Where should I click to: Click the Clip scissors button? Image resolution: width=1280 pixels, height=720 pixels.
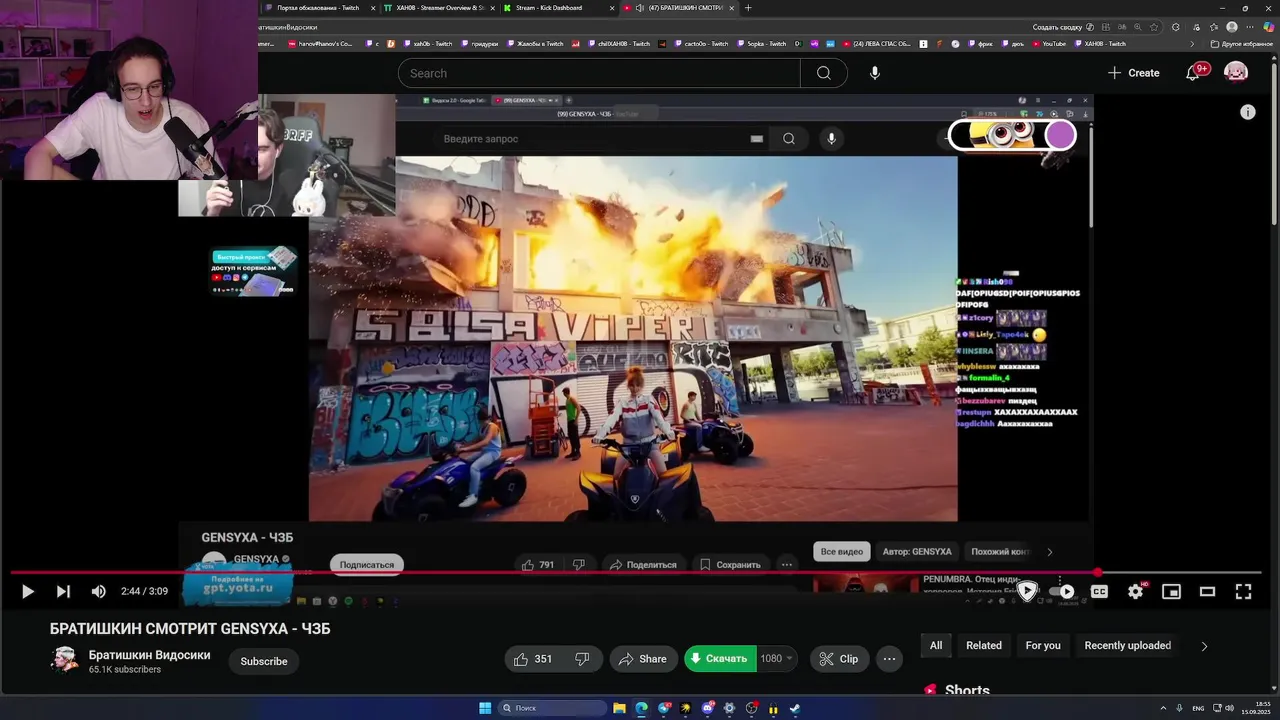pyautogui.click(x=838, y=659)
